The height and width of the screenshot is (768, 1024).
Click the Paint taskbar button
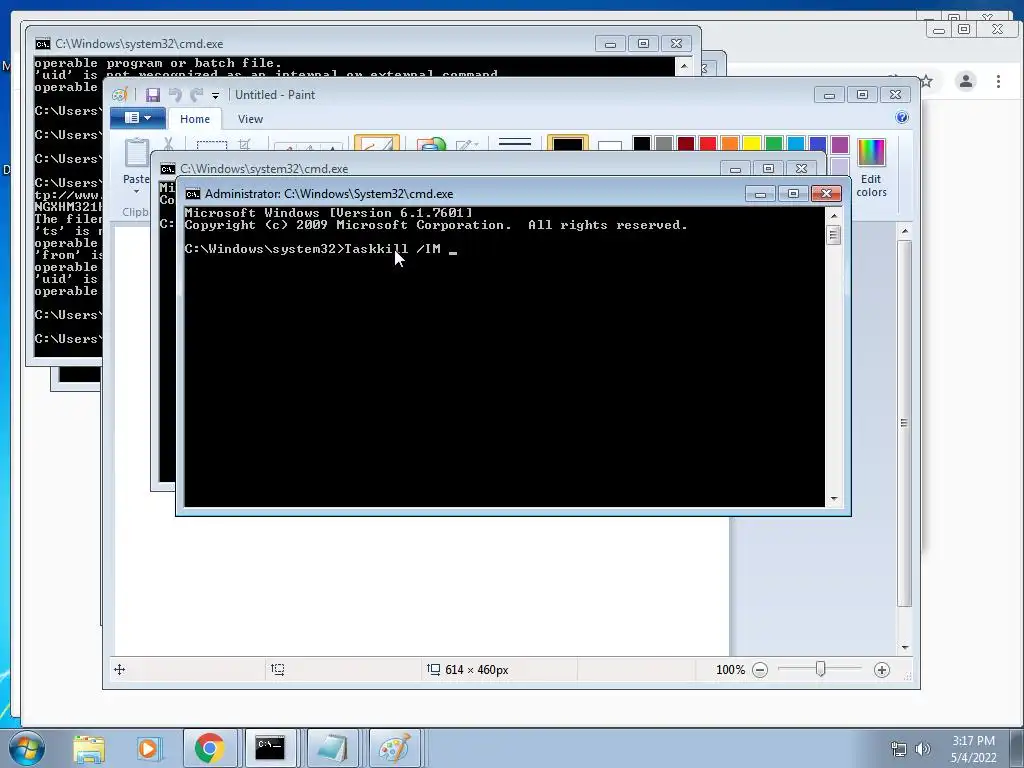click(394, 748)
